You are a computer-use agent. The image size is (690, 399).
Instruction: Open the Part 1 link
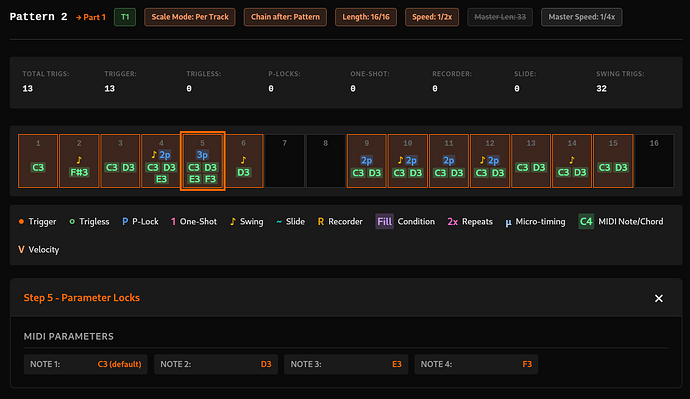point(91,17)
